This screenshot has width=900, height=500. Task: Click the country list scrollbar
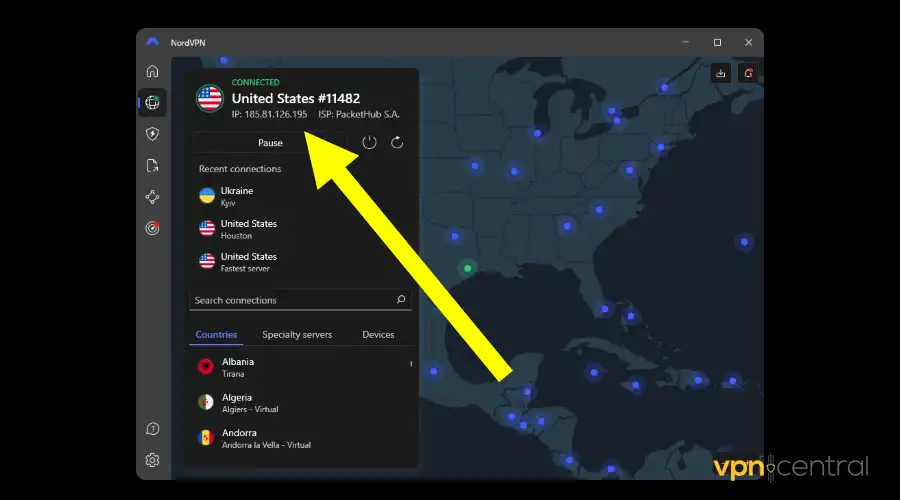(x=411, y=364)
